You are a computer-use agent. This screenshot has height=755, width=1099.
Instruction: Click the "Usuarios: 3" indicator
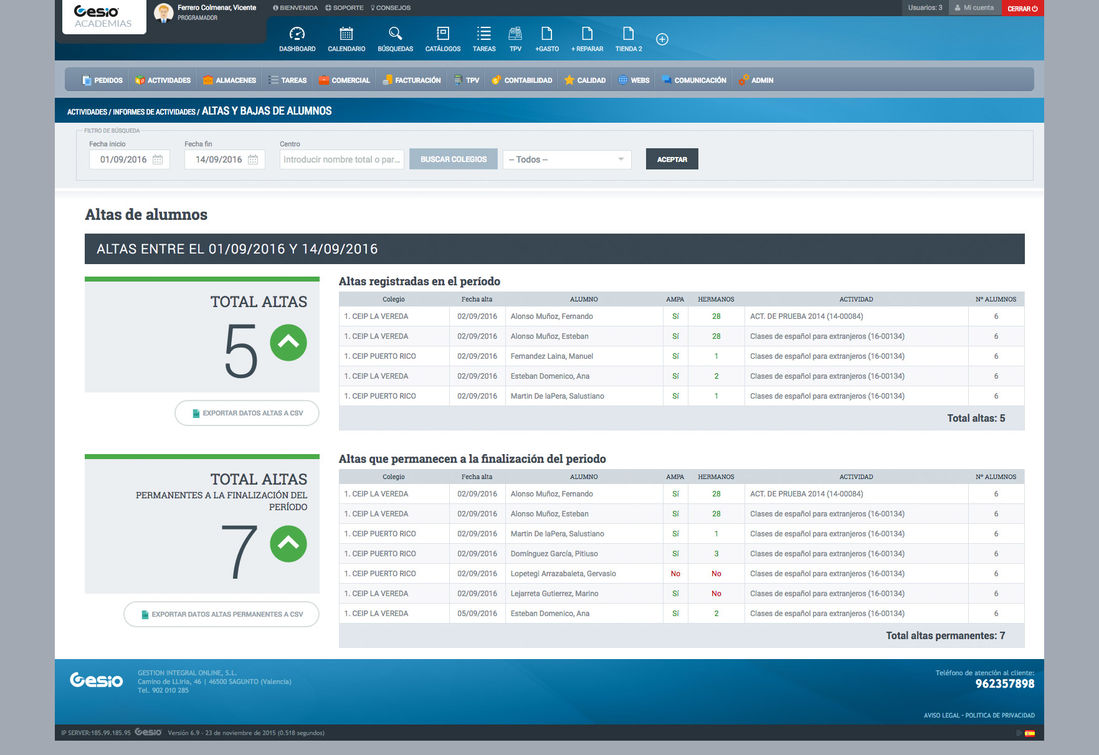925,8
